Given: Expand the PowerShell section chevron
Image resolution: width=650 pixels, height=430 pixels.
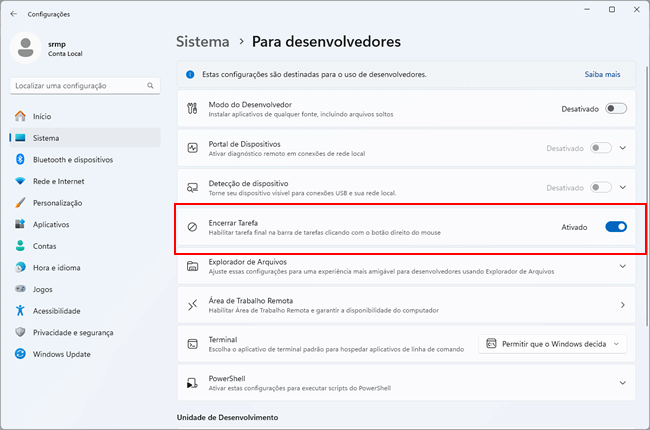Looking at the screenshot, I should pyautogui.click(x=623, y=383).
